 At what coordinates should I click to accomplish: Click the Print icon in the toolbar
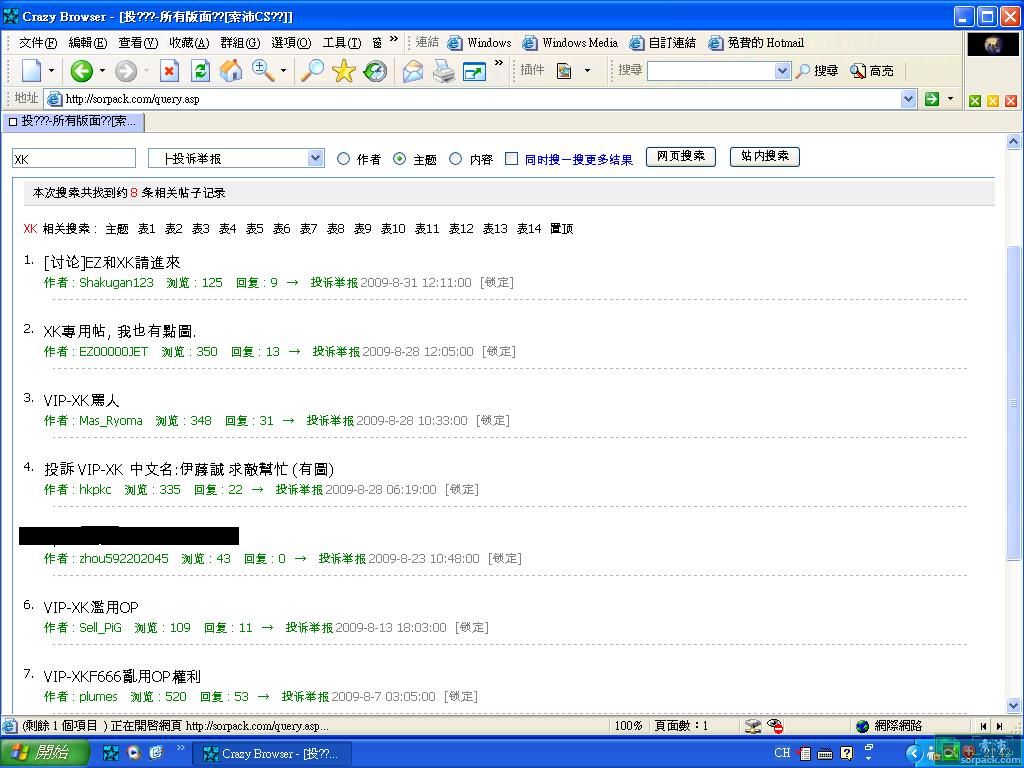click(x=444, y=71)
